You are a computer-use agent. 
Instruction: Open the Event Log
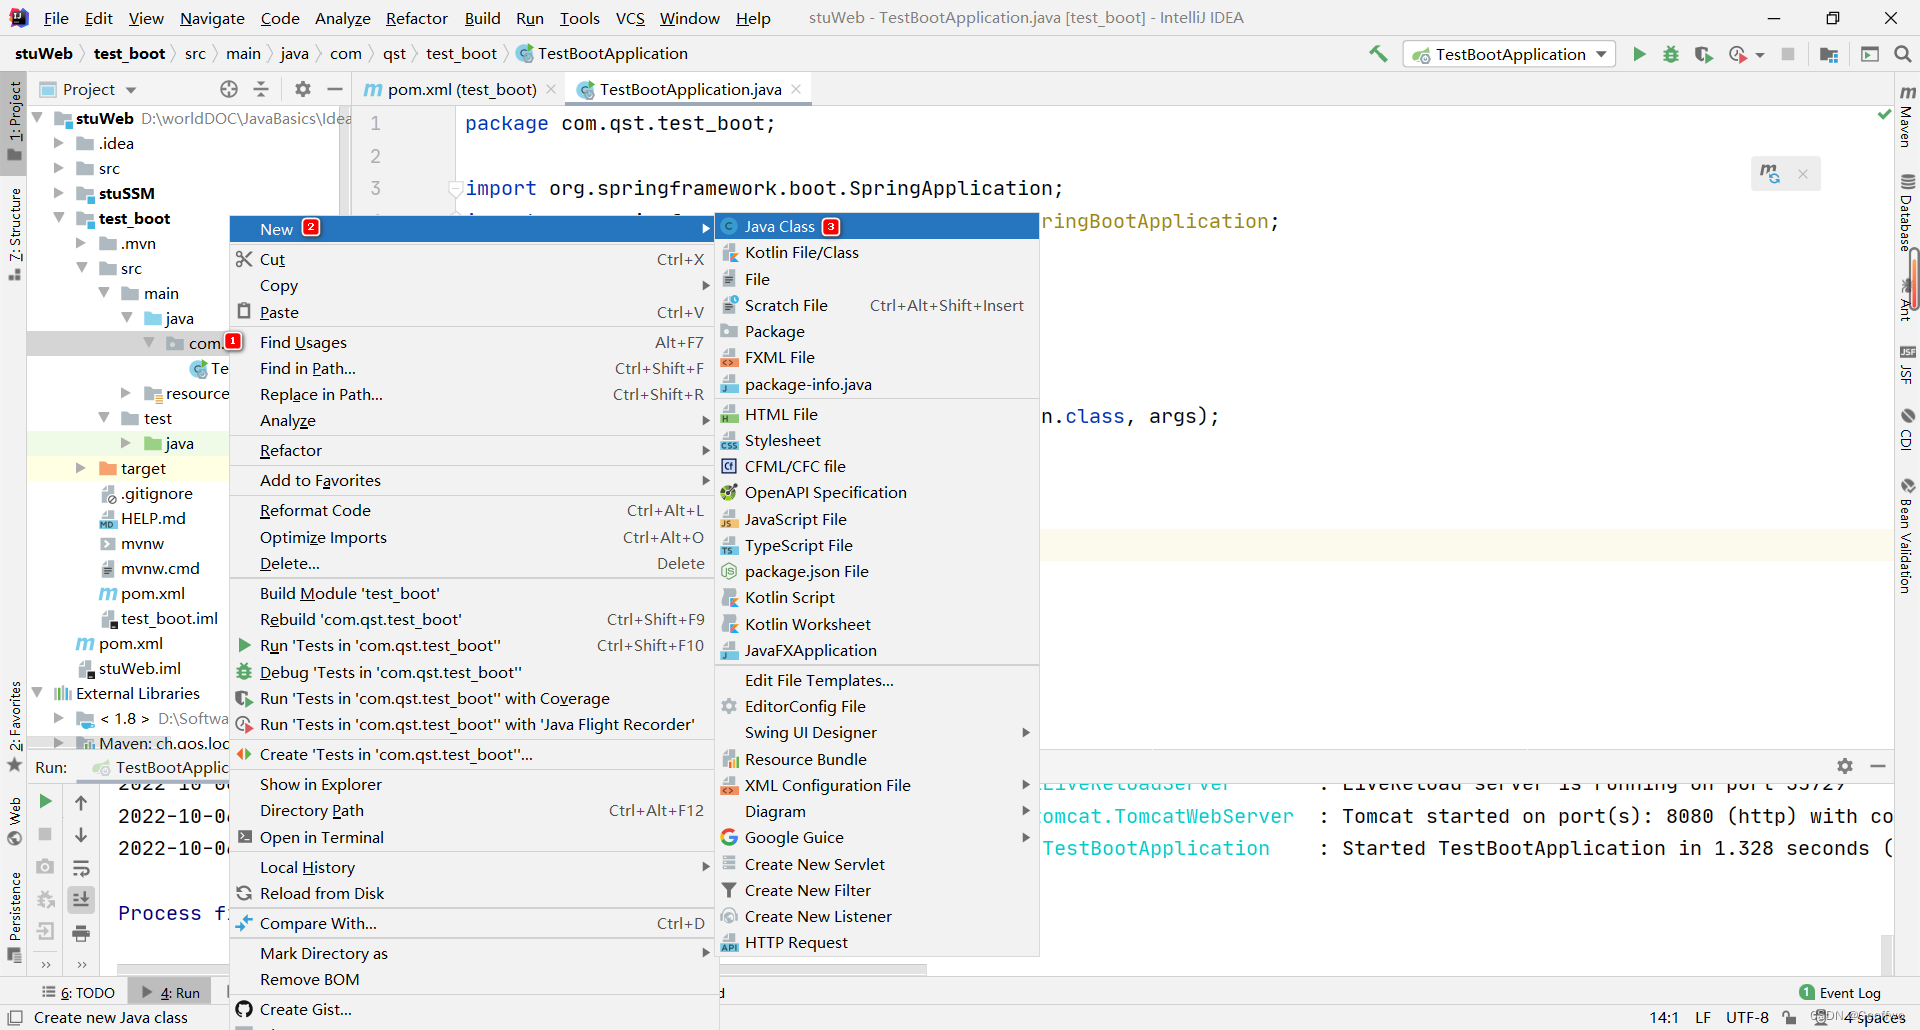pos(1840,993)
